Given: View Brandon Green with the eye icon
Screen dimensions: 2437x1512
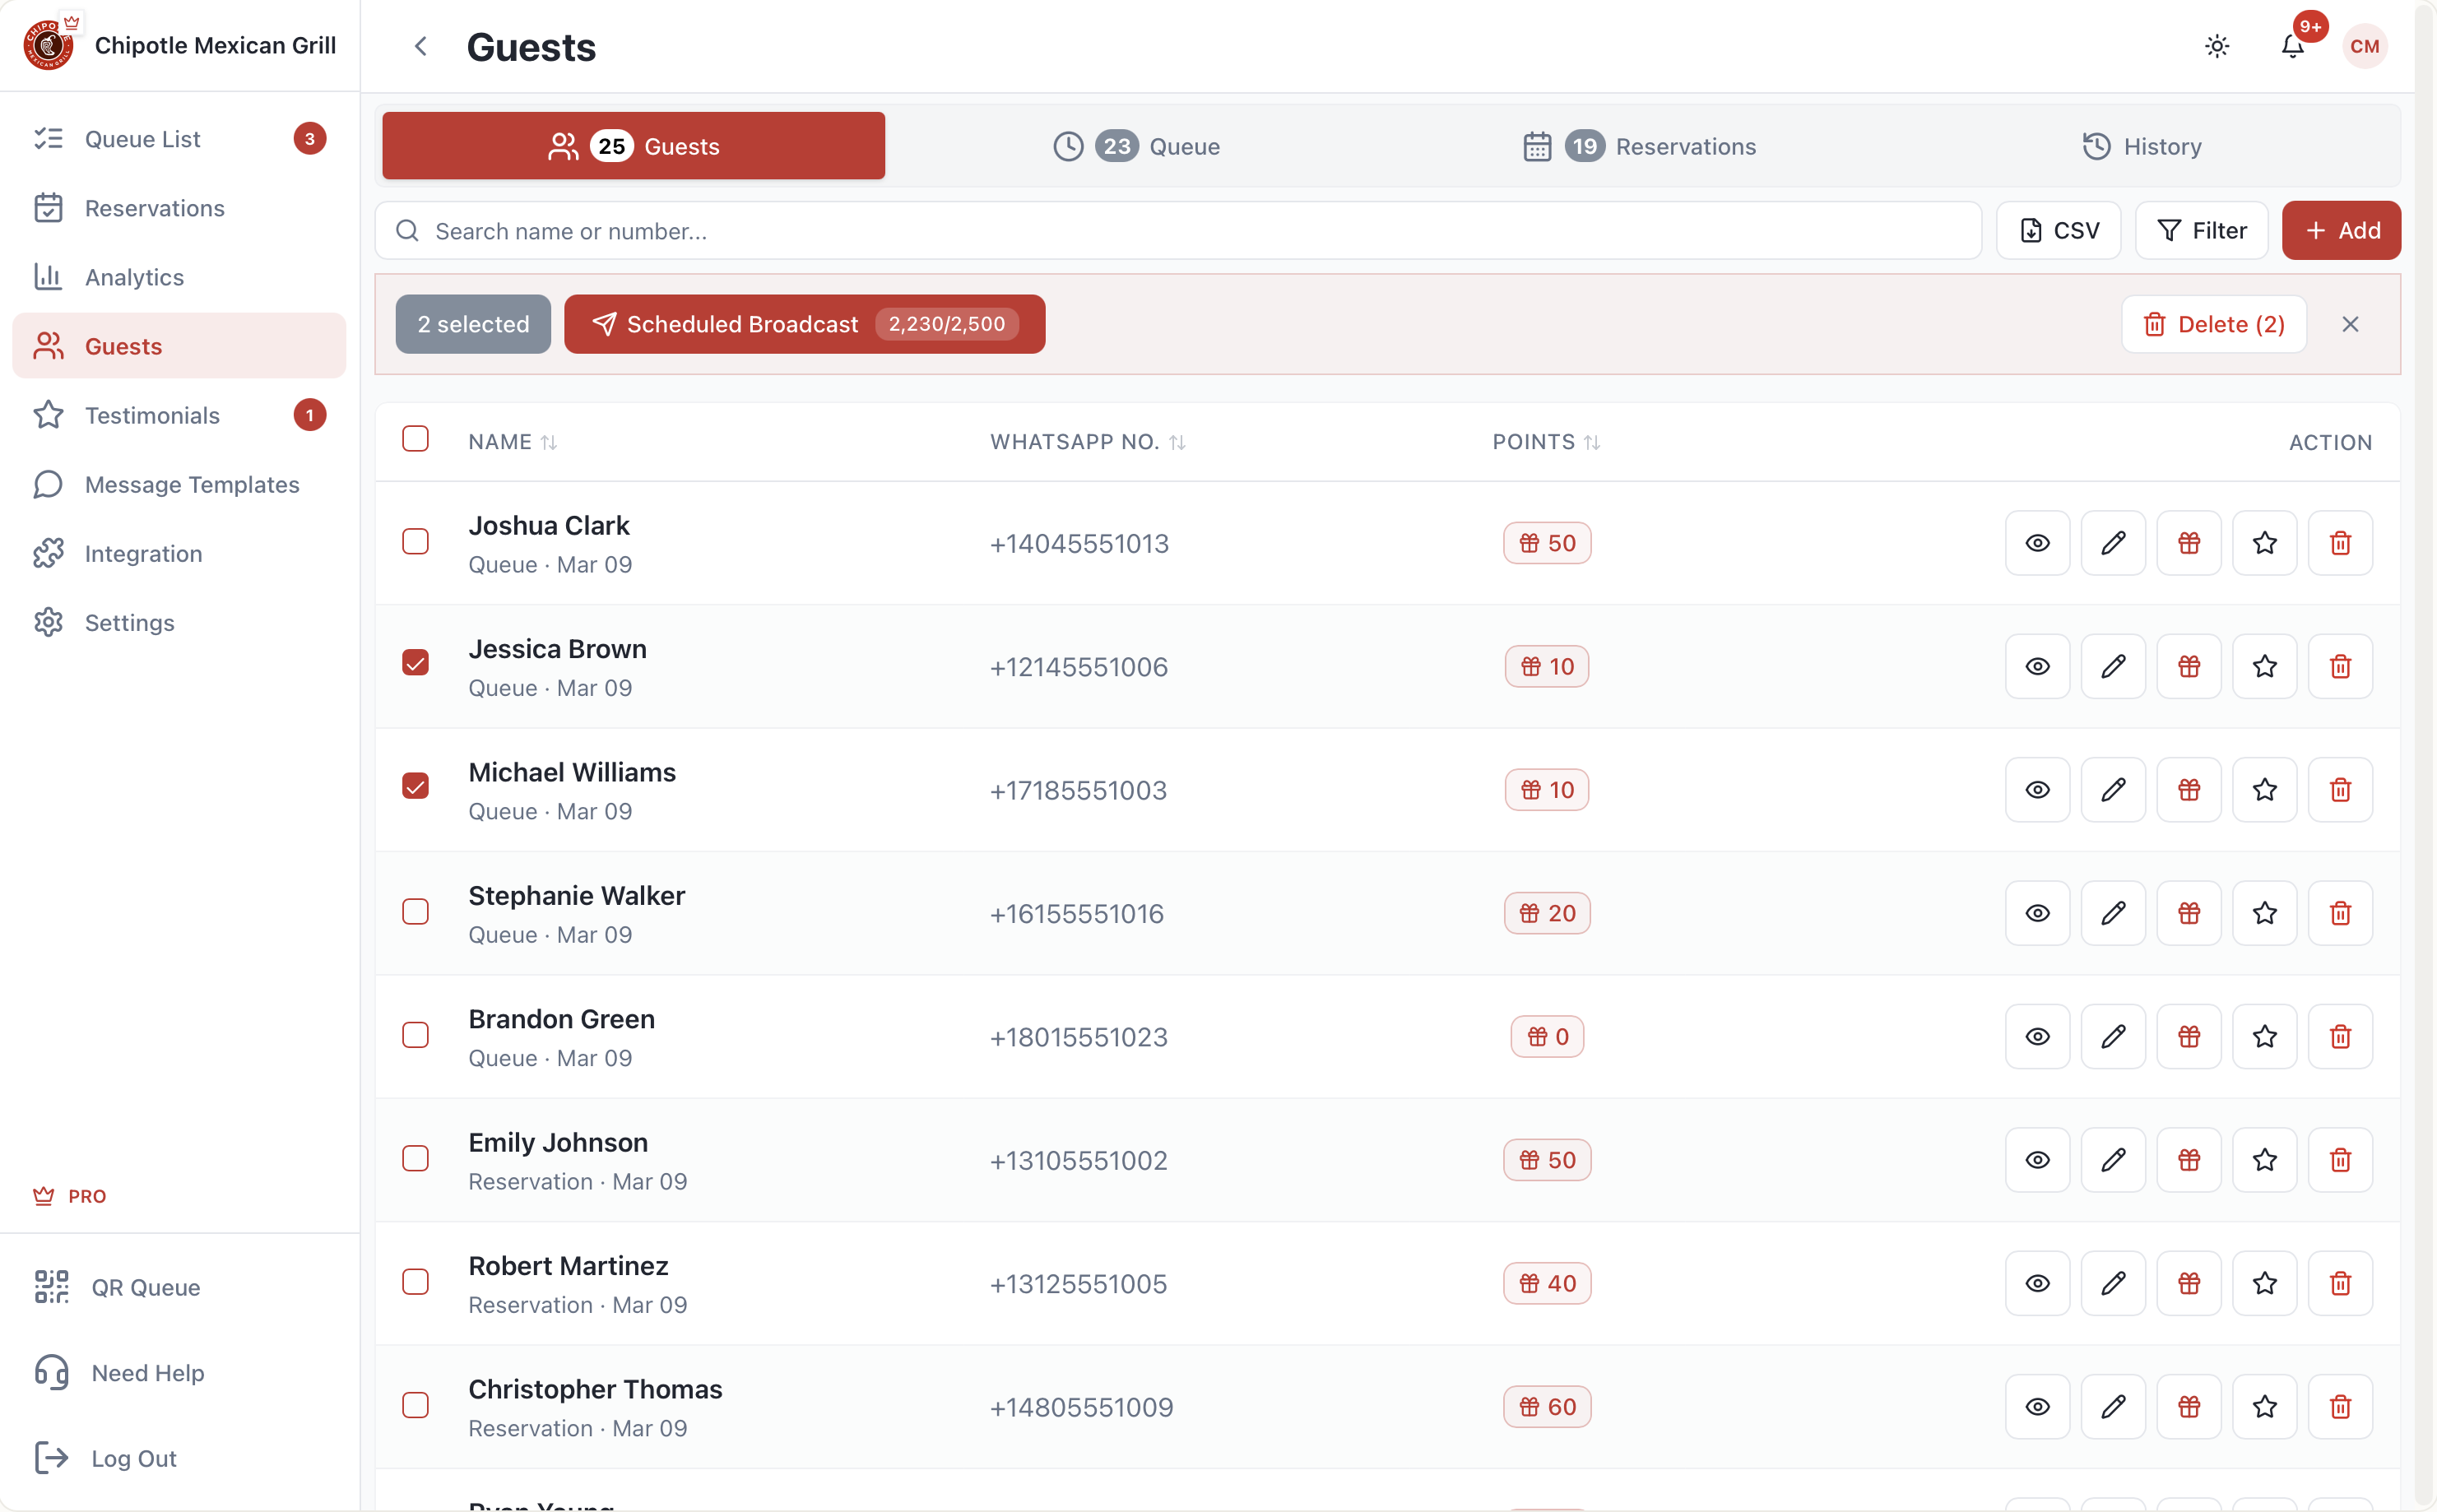Looking at the screenshot, I should click(2037, 1037).
